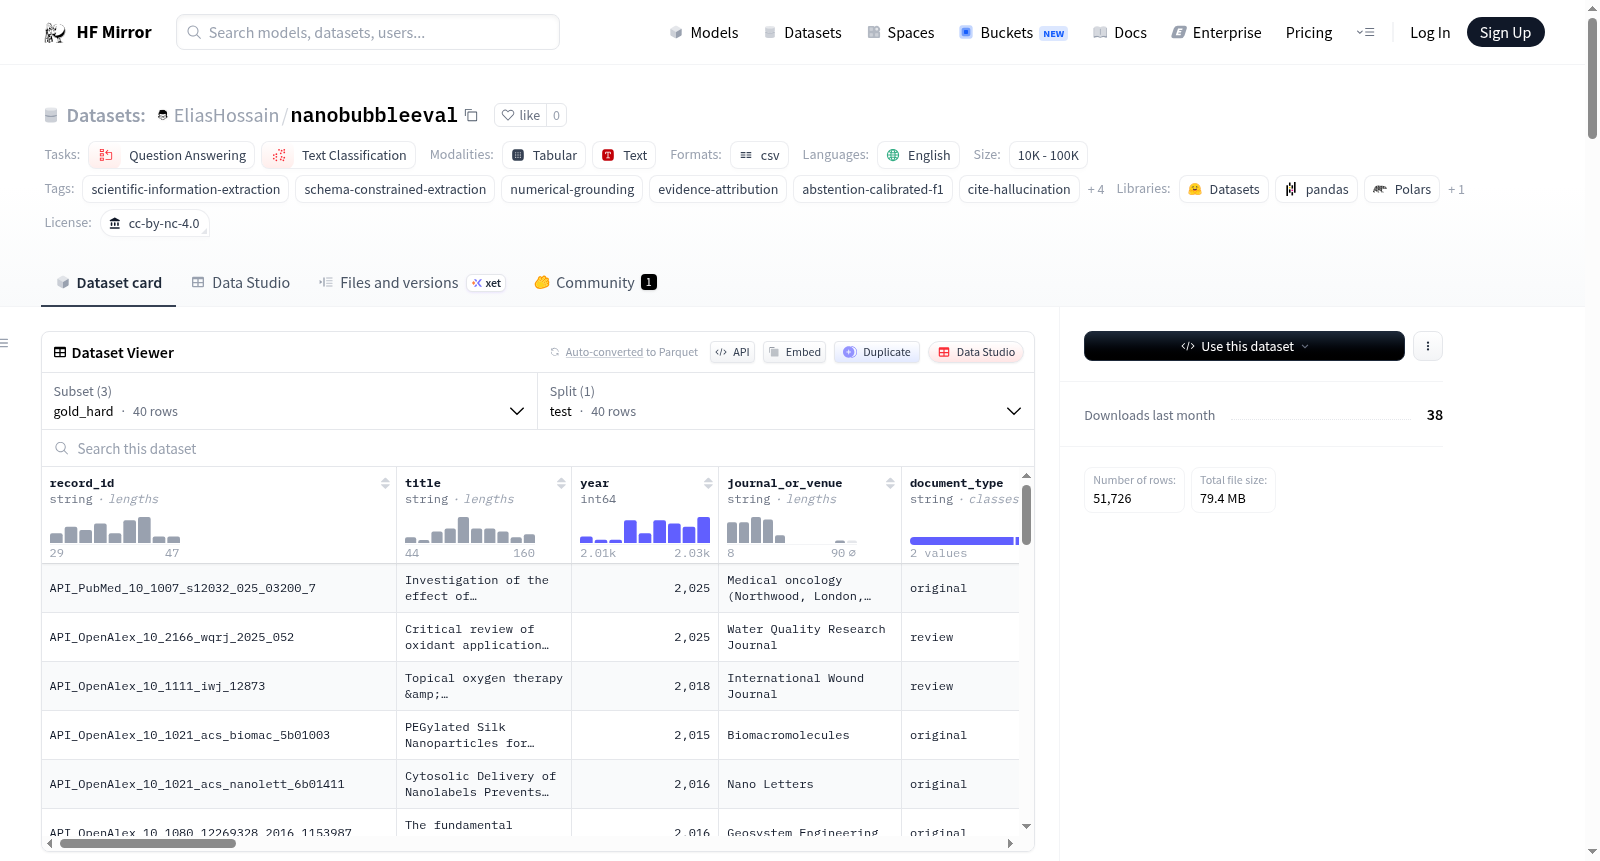Open Enterprise in top navigation
Screen dimensions: 1600x861
[1217, 33]
